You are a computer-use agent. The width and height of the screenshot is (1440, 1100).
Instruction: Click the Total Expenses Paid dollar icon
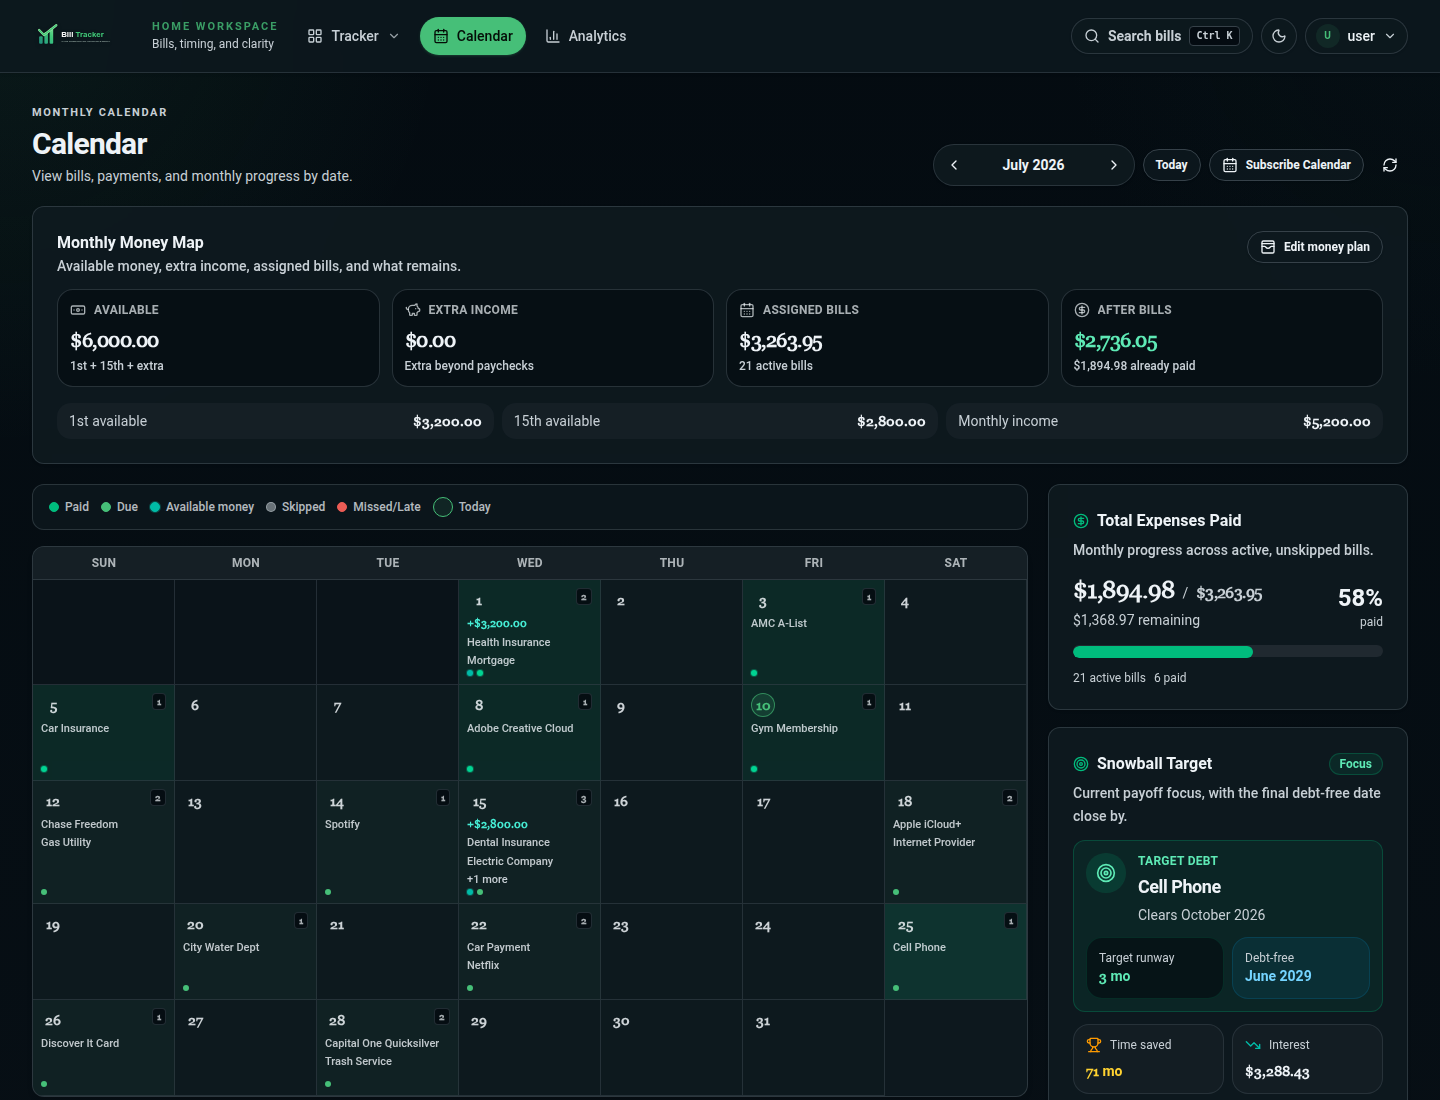tap(1081, 521)
